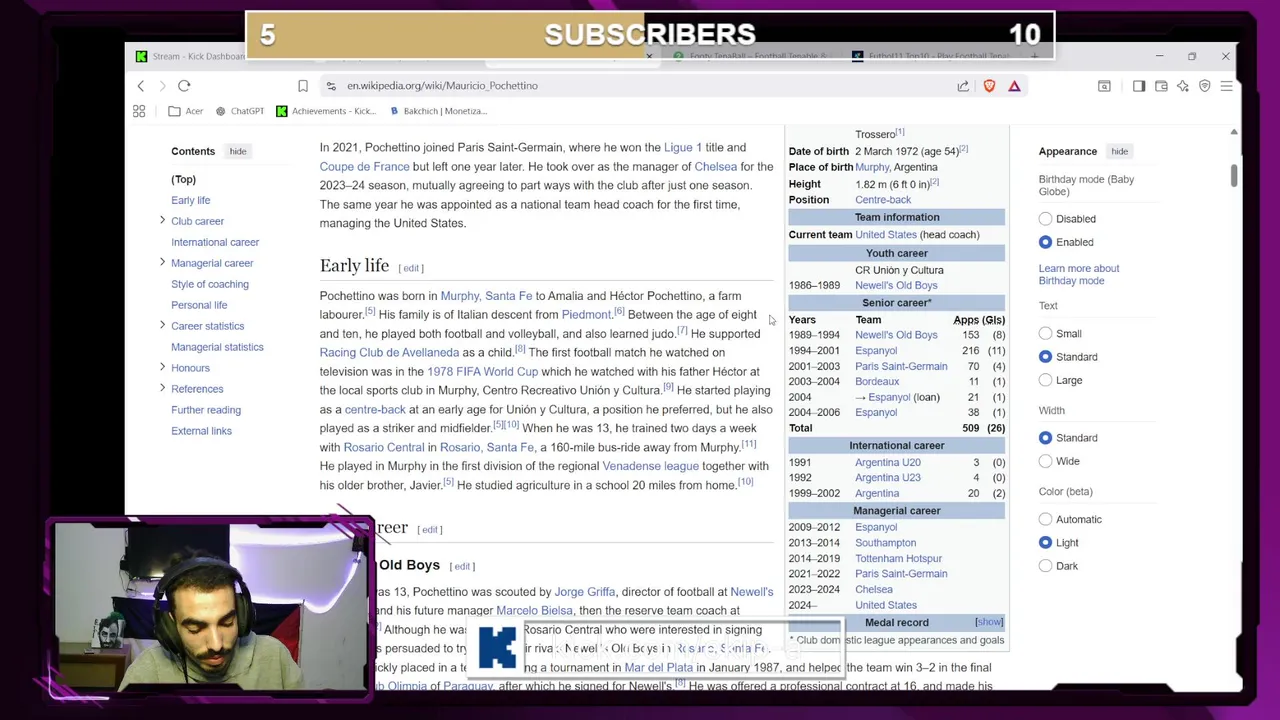Image resolution: width=1280 pixels, height=720 pixels.
Task: Expand Career statistics in contents
Action: [162, 325]
